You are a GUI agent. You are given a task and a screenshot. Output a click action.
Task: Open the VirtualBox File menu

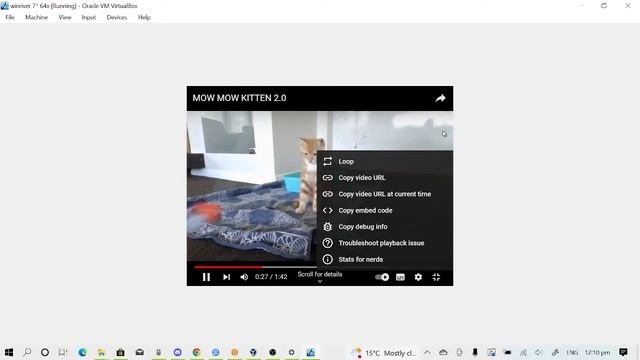[10, 17]
